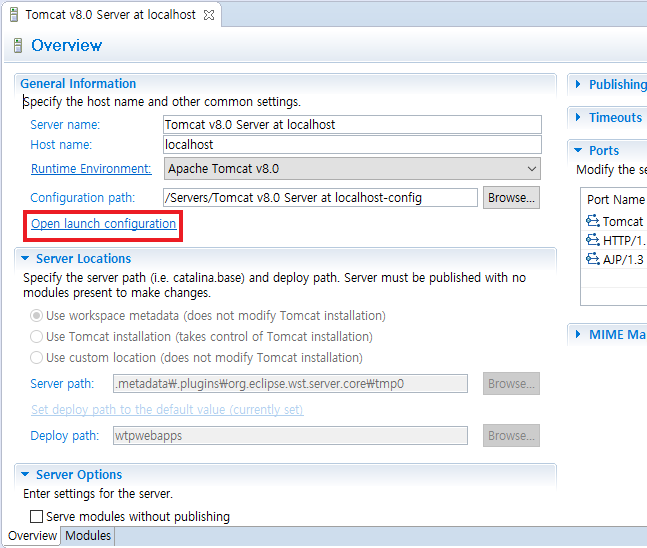Collapse the Ports section
Viewport: 647px width, 548px height.
click(578, 150)
